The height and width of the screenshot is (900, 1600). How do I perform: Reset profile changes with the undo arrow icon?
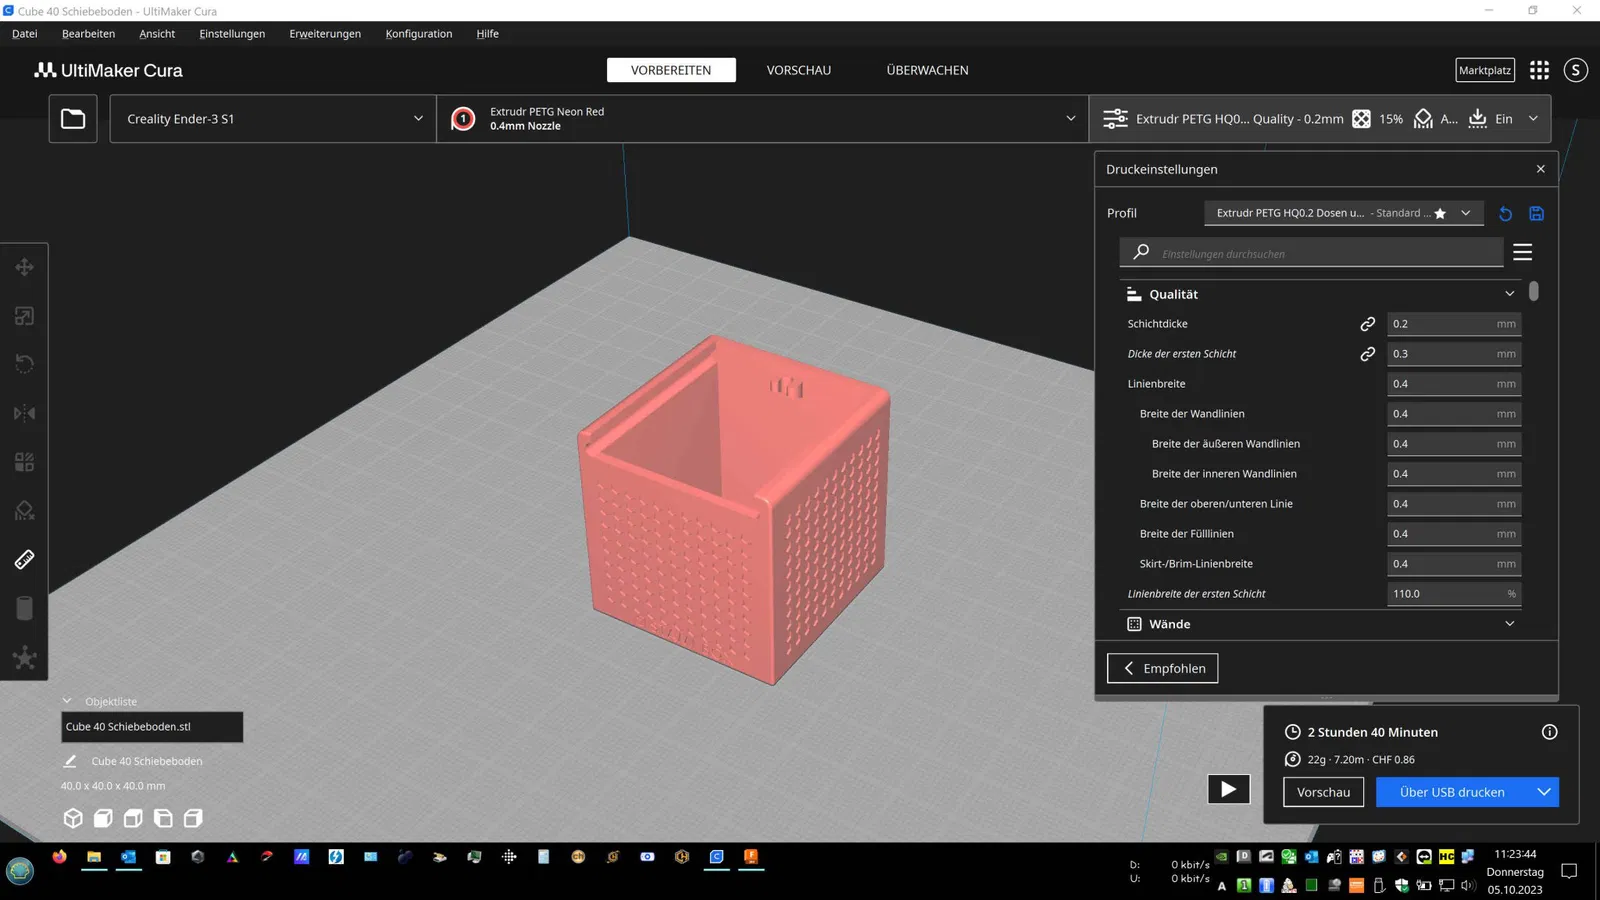coord(1505,213)
